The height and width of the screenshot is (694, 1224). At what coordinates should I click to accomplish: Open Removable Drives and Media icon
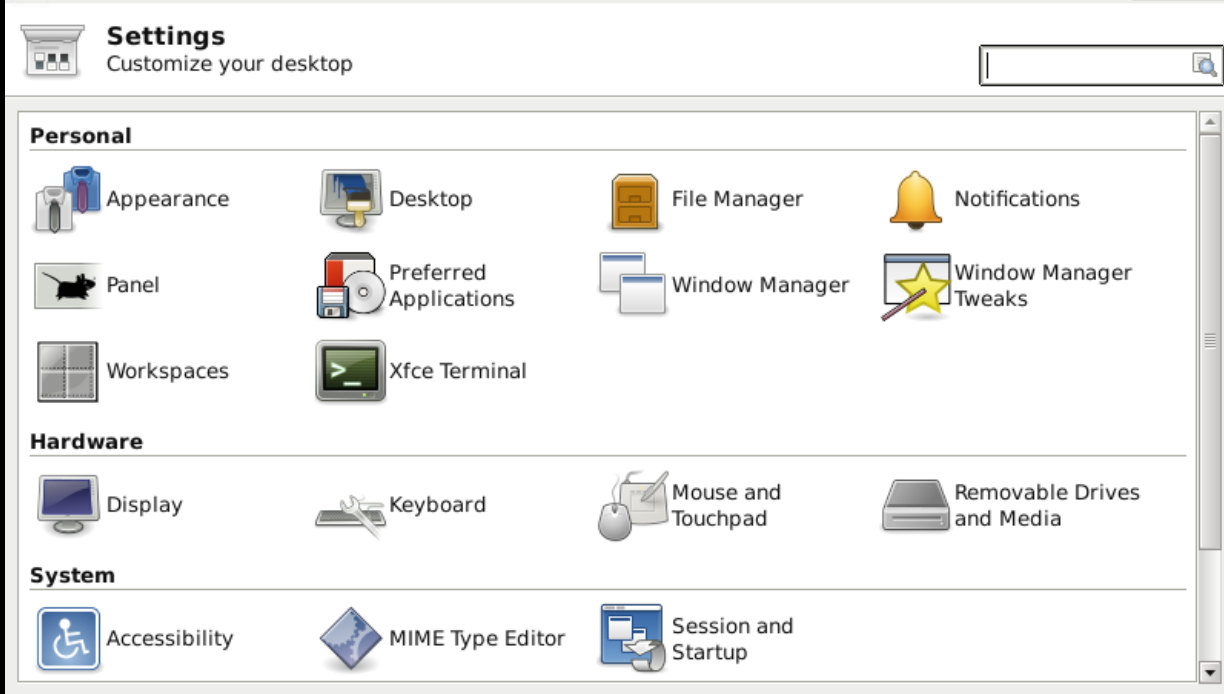(x=915, y=506)
